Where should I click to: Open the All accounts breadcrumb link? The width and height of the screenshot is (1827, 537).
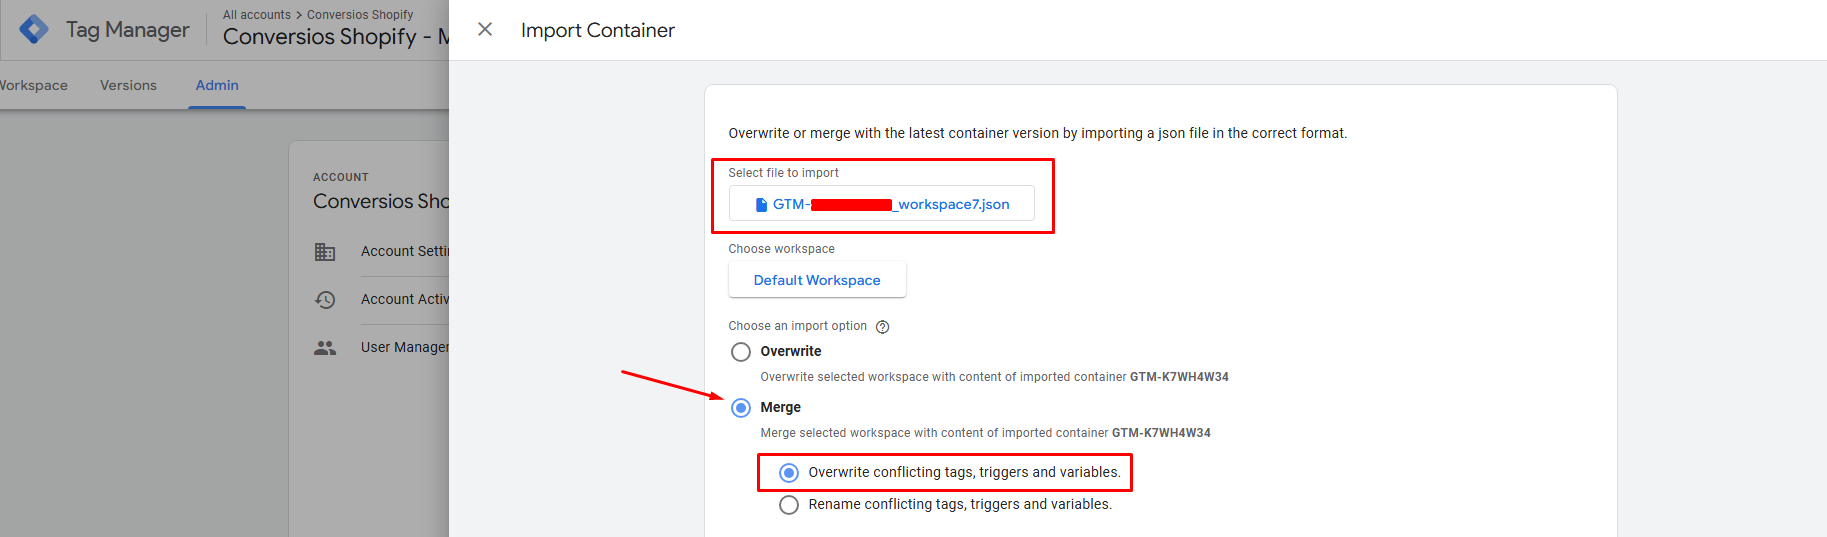click(x=257, y=15)
